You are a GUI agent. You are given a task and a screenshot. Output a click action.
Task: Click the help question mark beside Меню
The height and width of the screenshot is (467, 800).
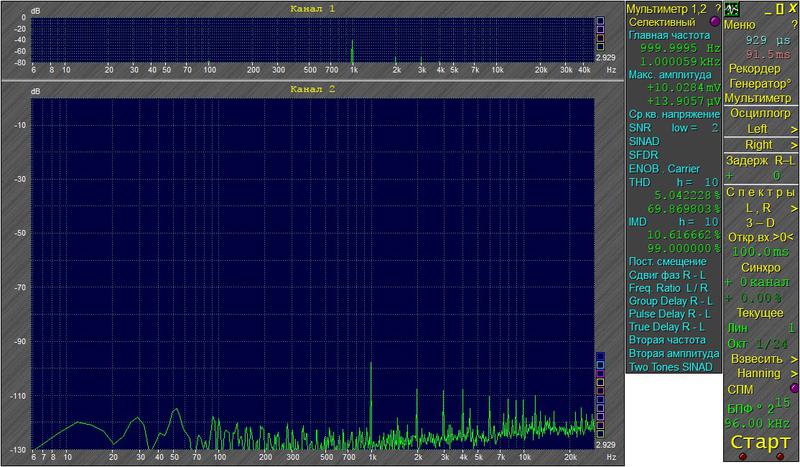coord(792,25)
